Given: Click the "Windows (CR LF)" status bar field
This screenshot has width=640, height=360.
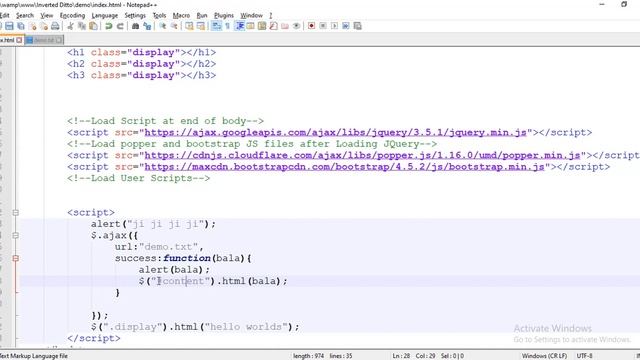Looking at the screenshot, I should pyautogui.click(x=544, y=356).
